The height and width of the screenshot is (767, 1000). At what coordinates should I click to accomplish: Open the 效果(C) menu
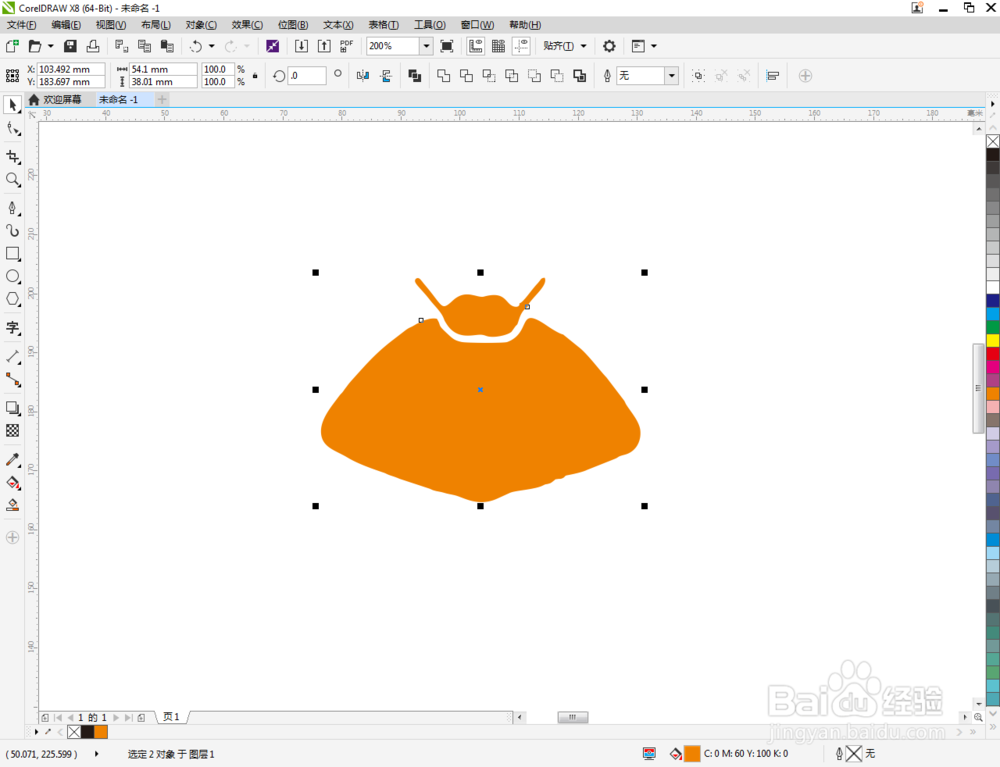247,25
